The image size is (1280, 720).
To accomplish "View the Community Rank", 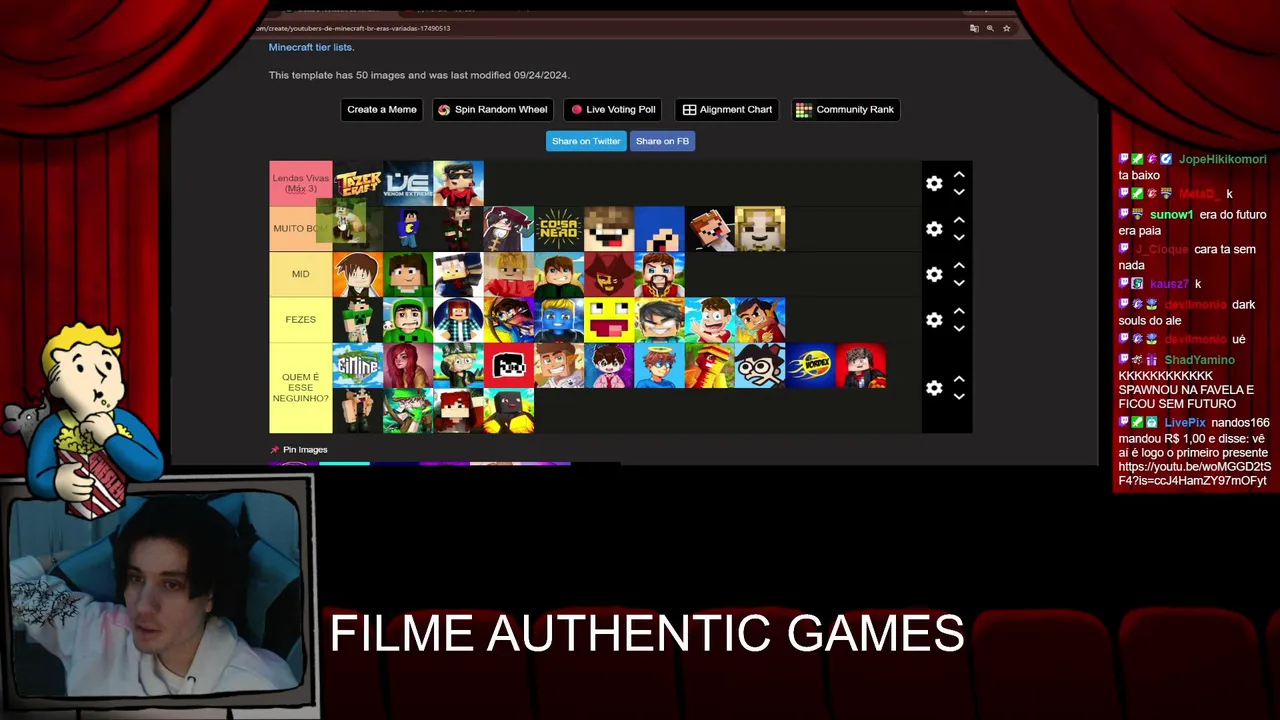I will pos(846,110).
